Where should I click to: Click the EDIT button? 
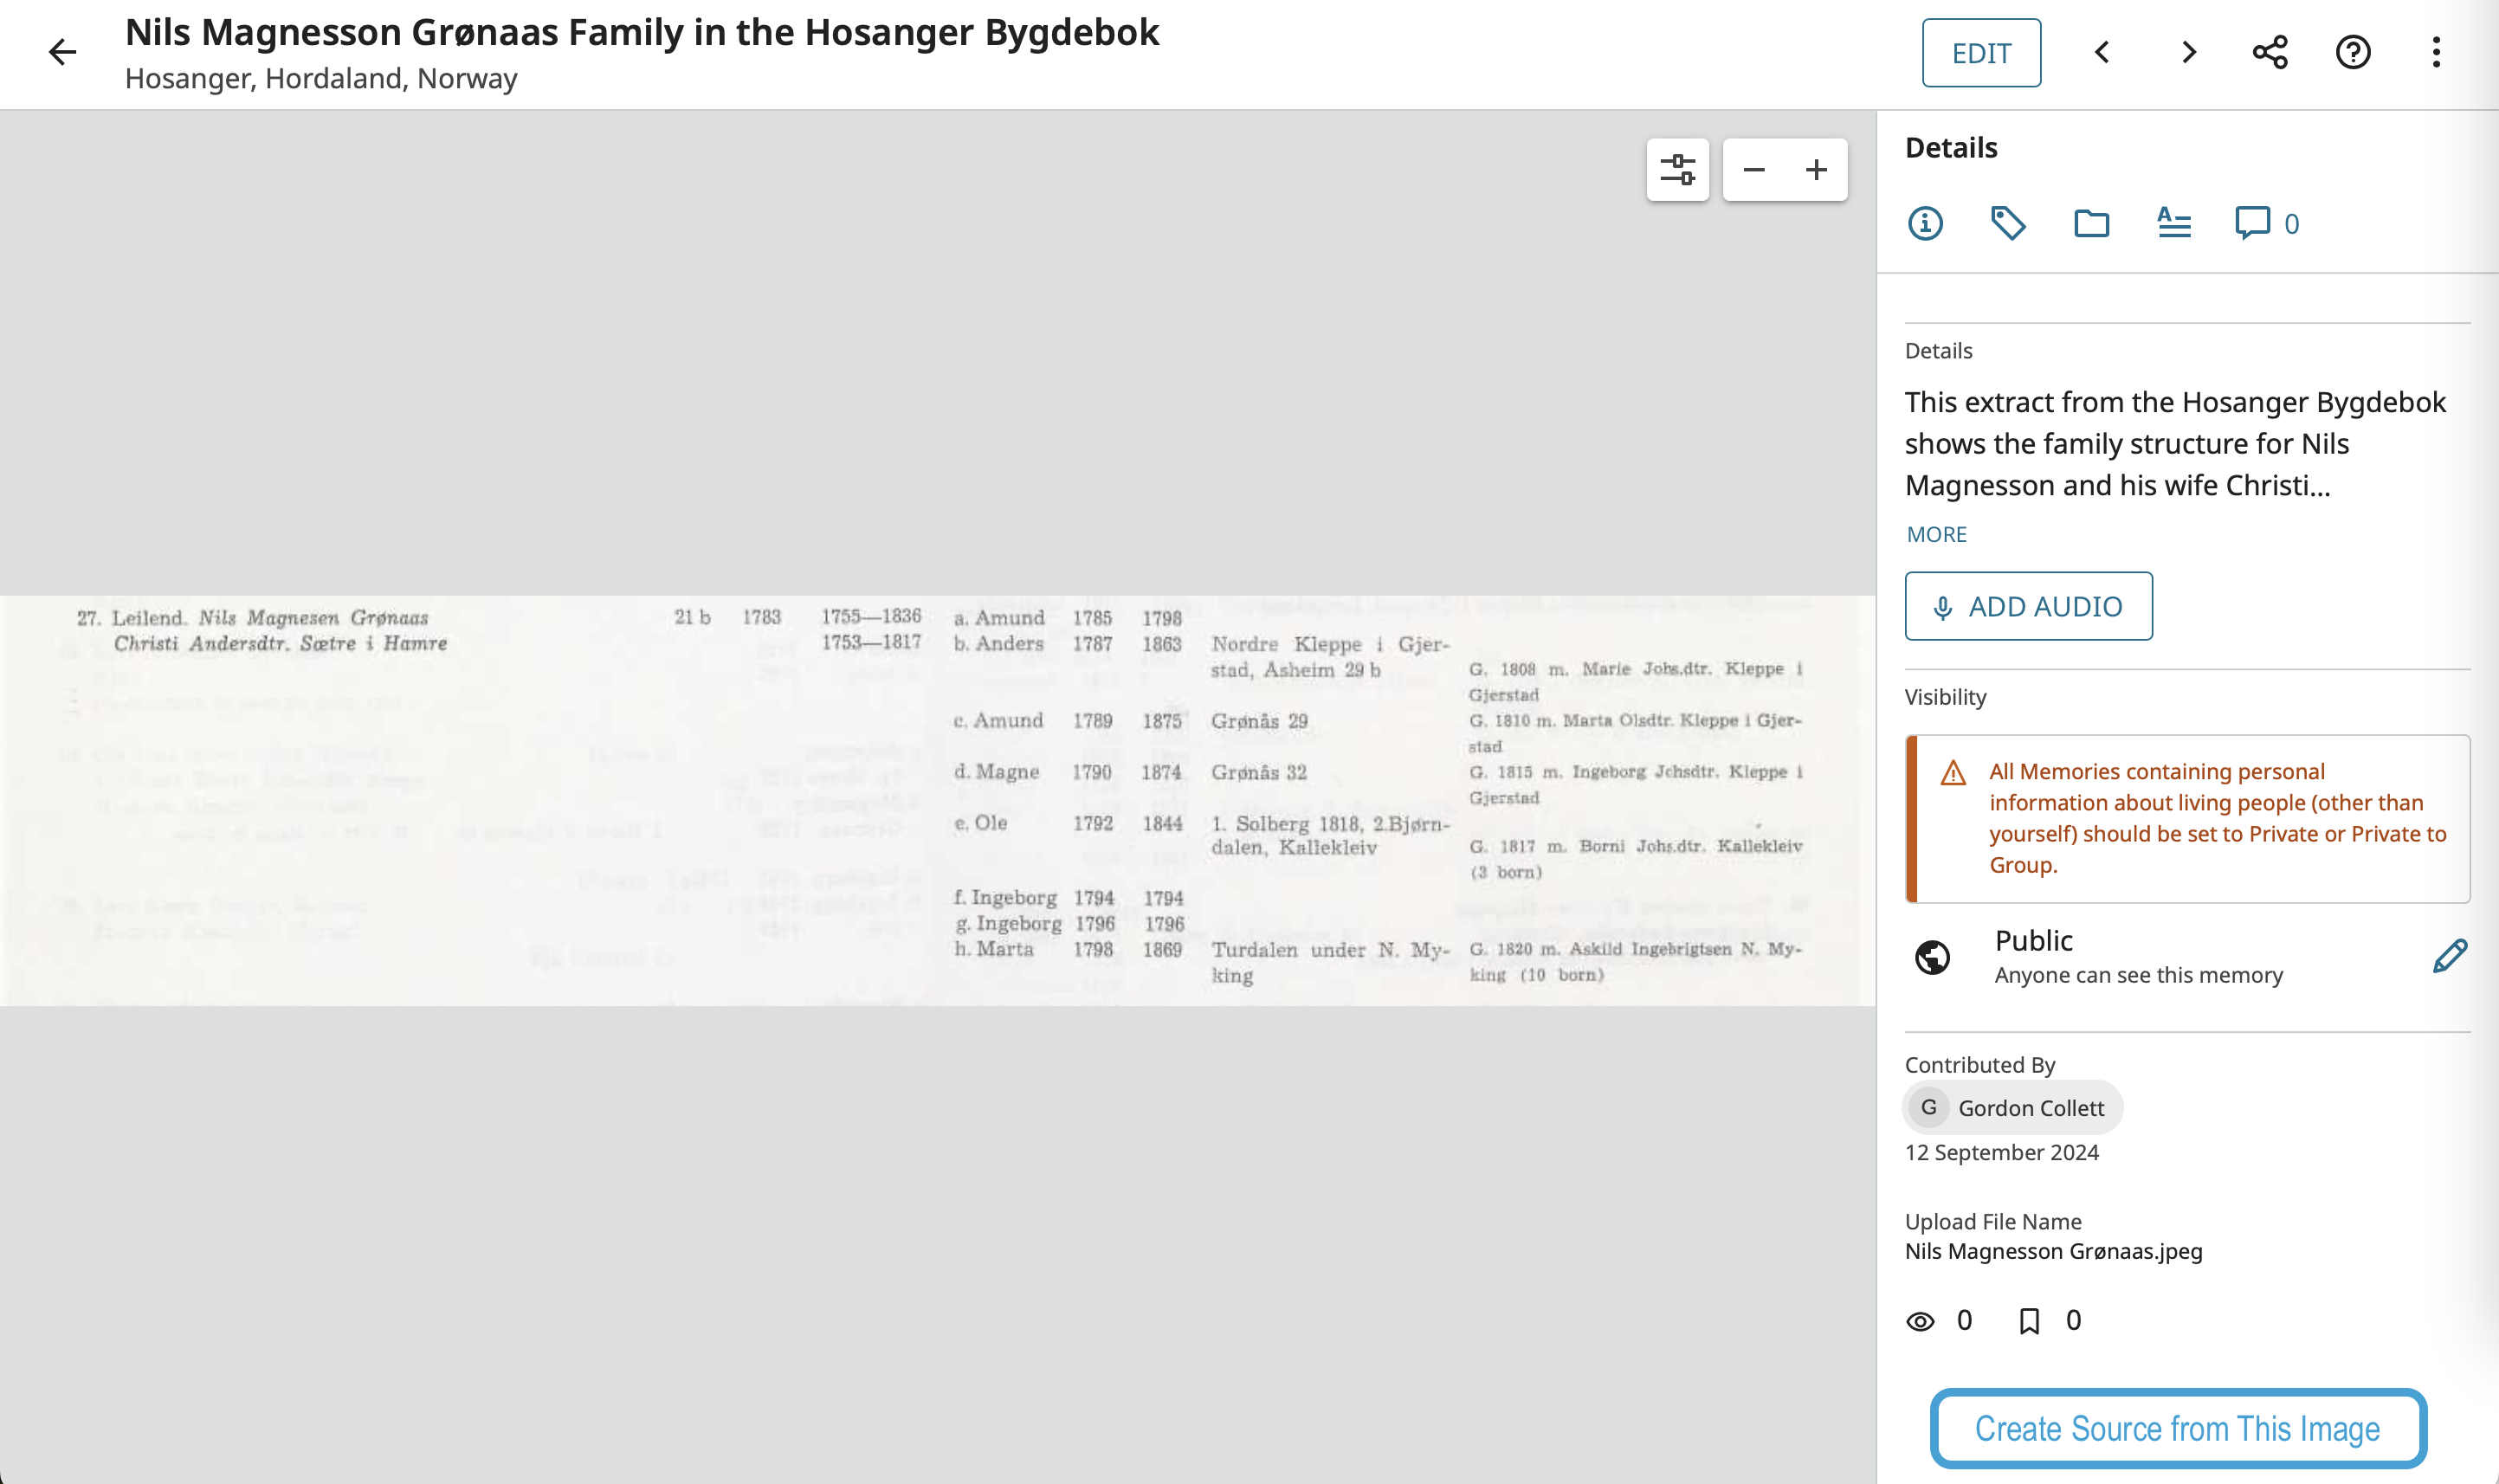(1980, 53)
